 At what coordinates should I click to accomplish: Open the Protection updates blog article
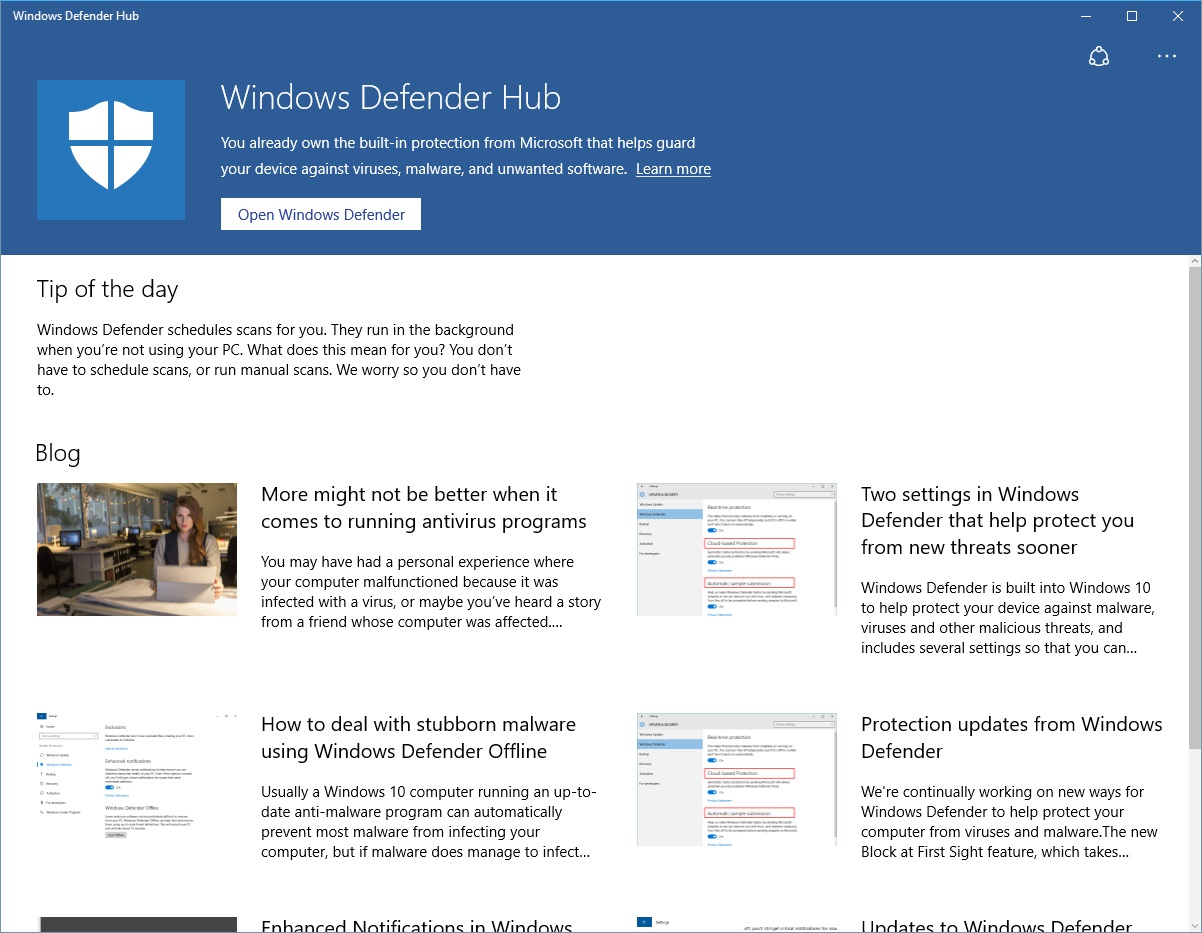[x=1011, y=737]
